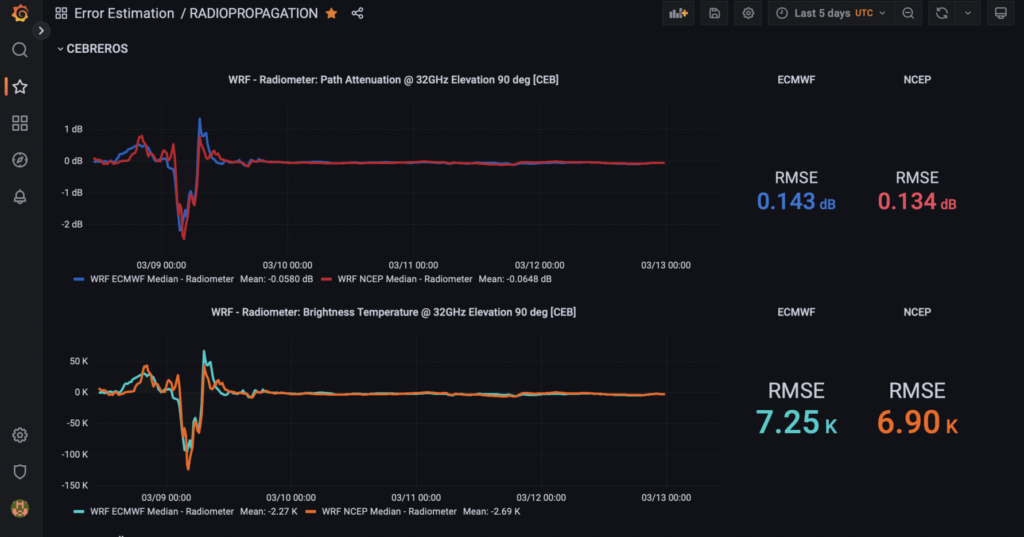Click the 0.143 dB RMSE value
This screenshot has width=1024, height=537.
(796, 201)
